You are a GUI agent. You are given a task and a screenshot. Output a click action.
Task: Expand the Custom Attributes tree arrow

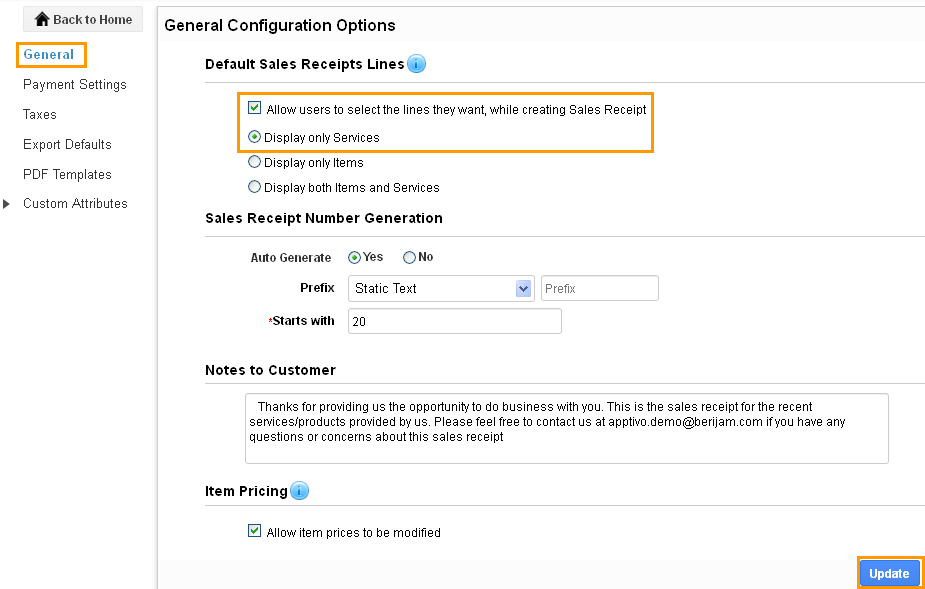(x=6, y=204)
